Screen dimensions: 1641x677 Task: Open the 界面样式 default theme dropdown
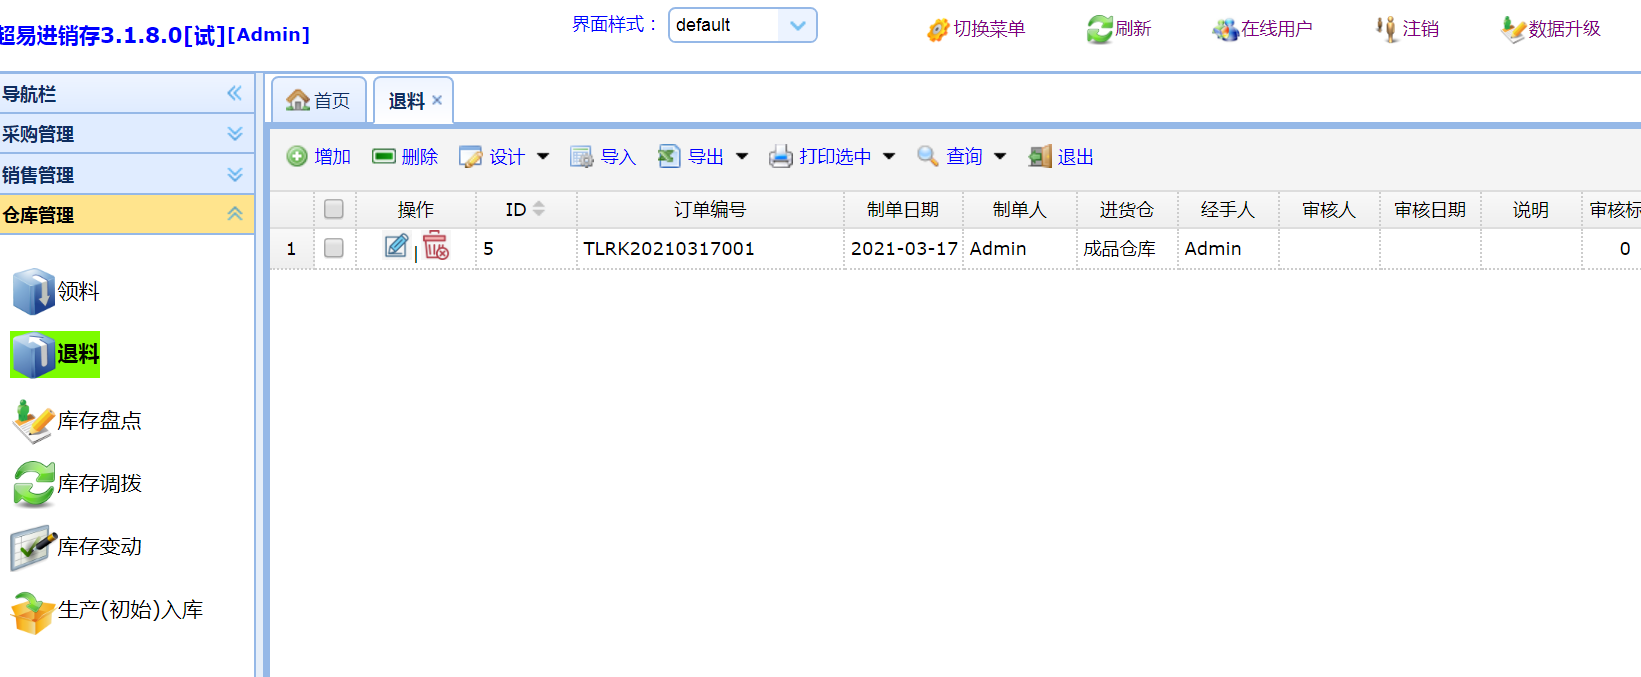pos(797,25)
